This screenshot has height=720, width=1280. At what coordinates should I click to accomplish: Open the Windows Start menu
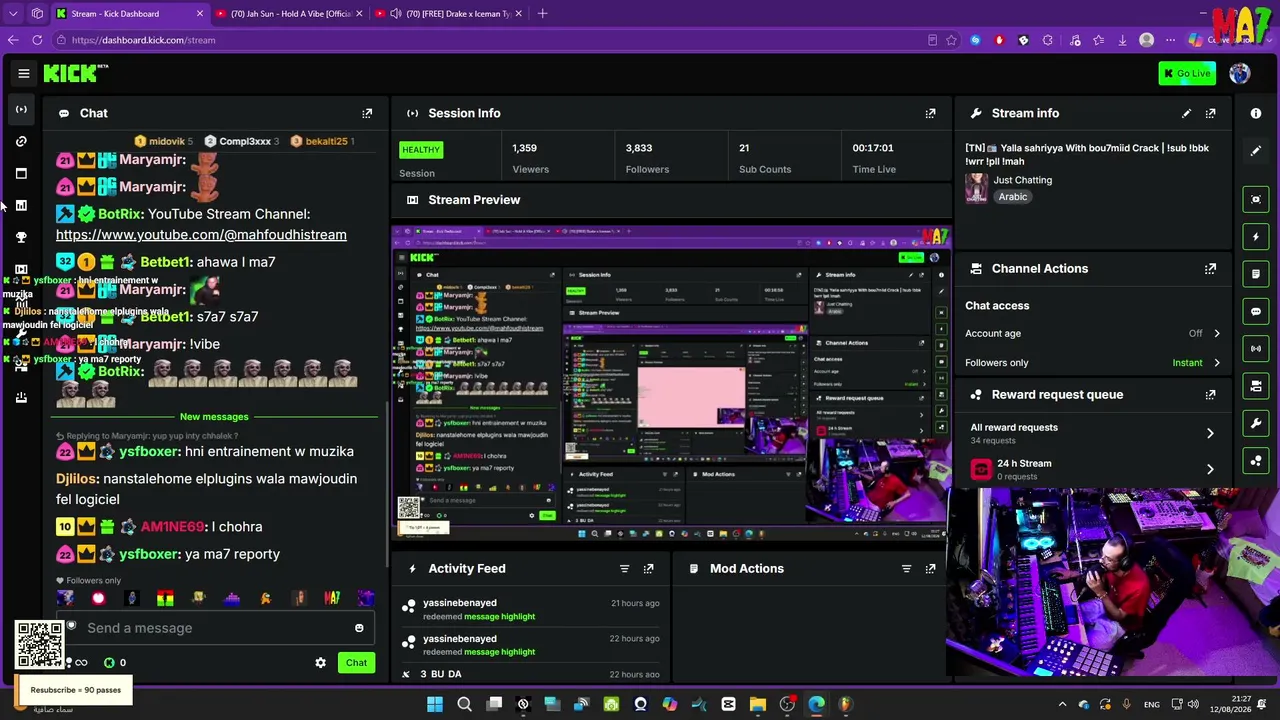(435, 704)
